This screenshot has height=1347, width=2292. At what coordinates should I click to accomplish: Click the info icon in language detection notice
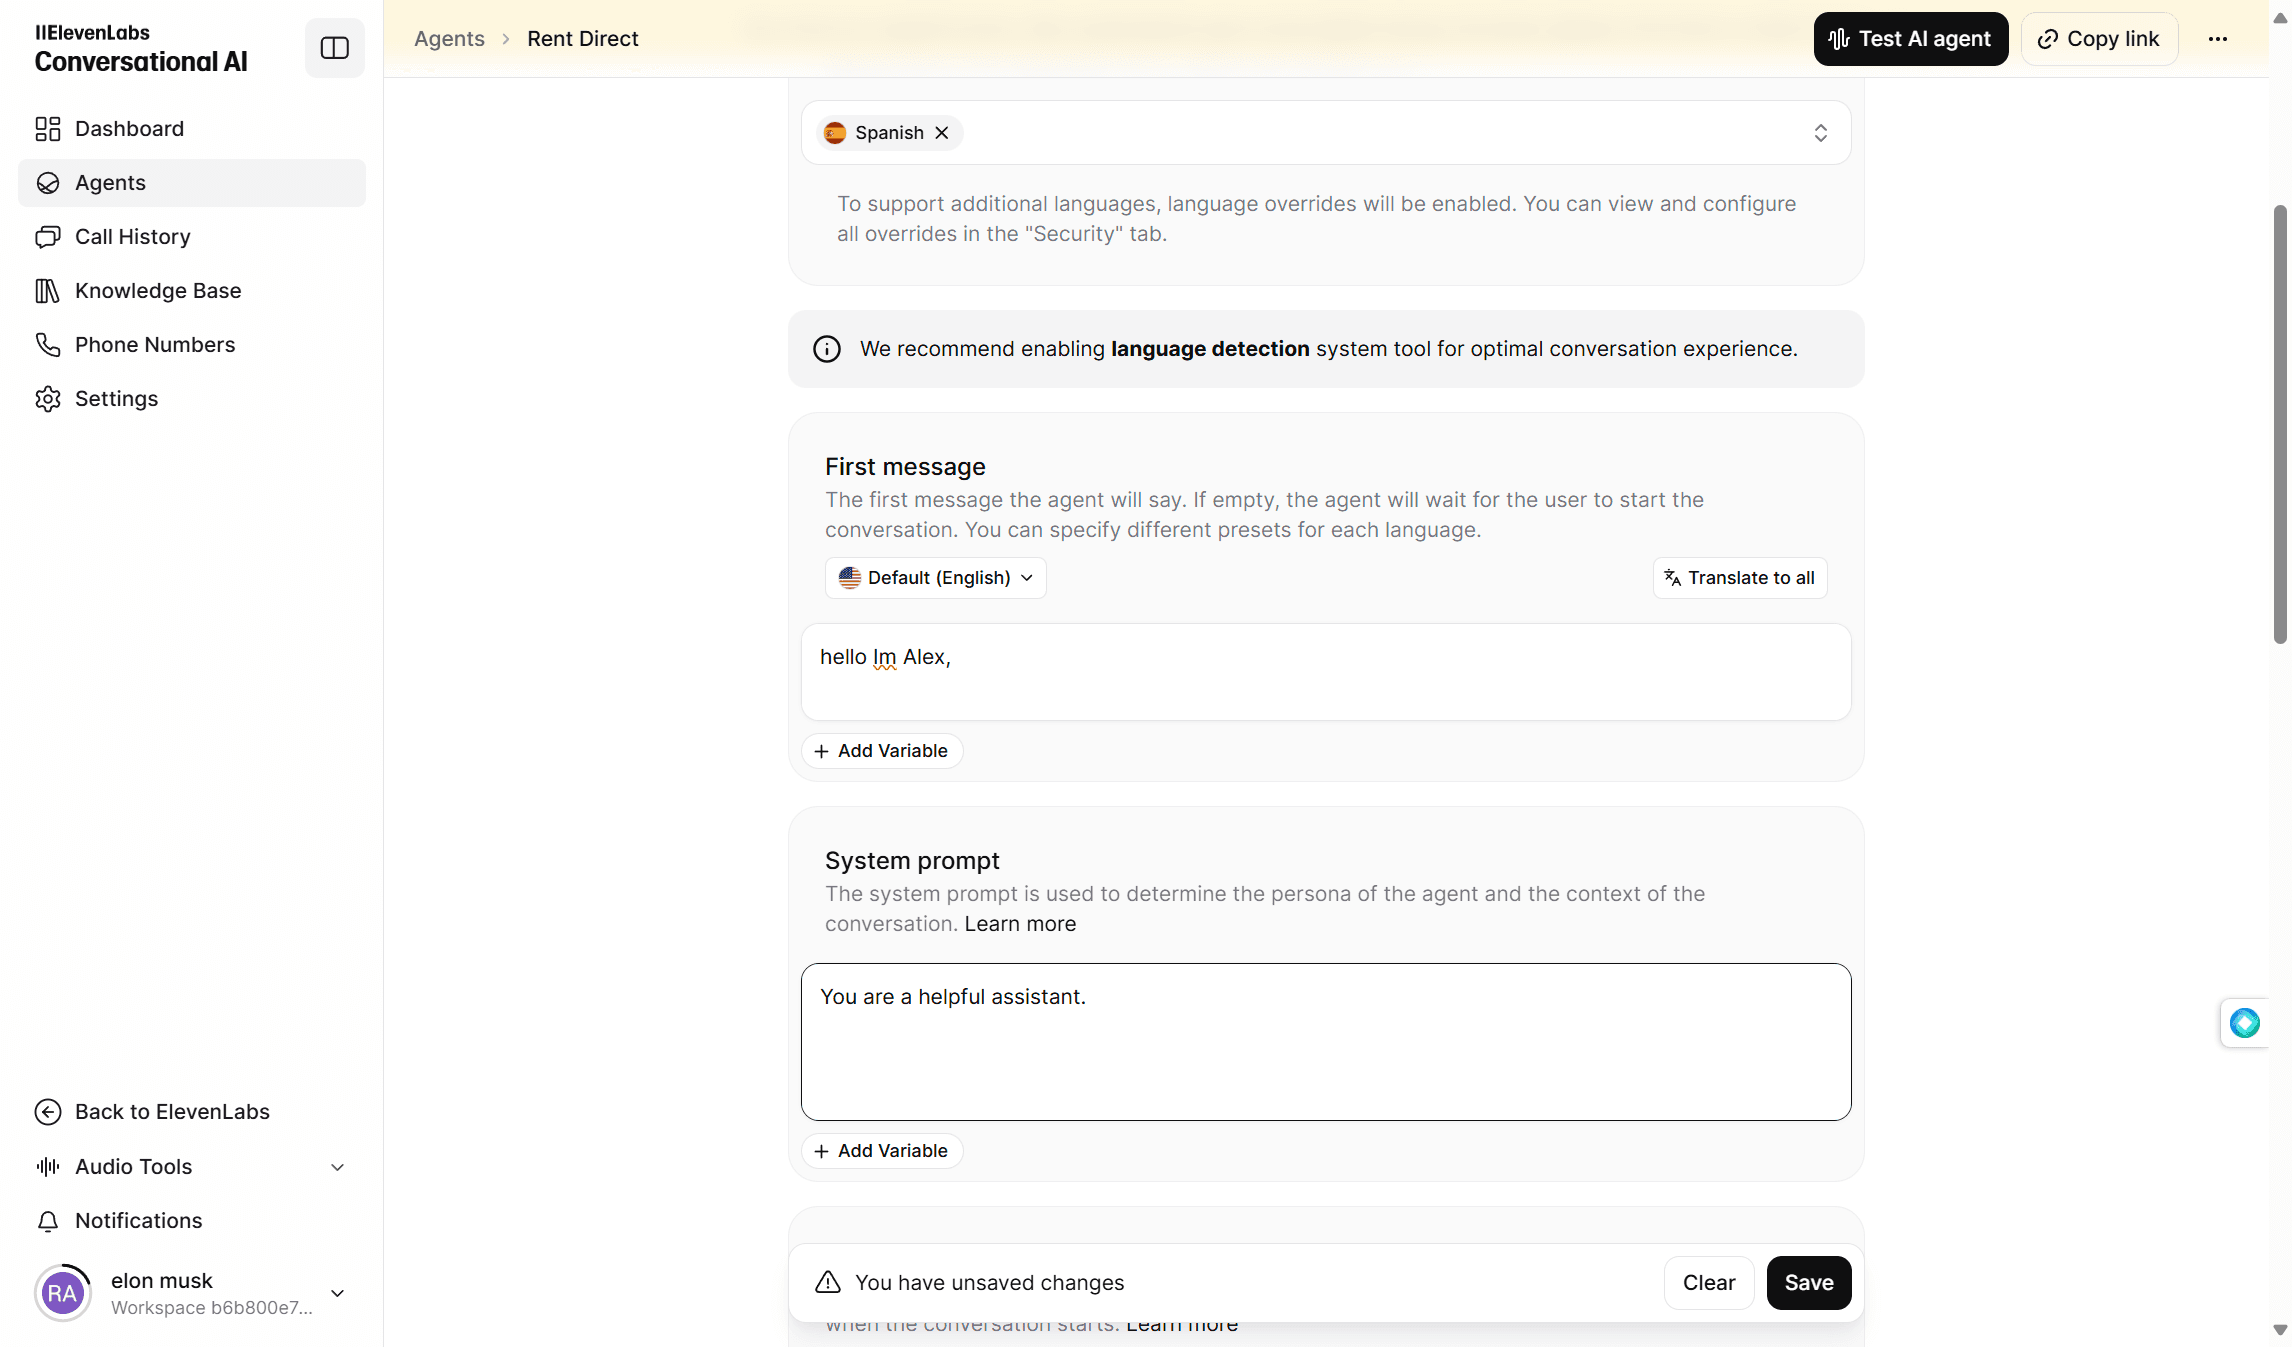(827, 349)
